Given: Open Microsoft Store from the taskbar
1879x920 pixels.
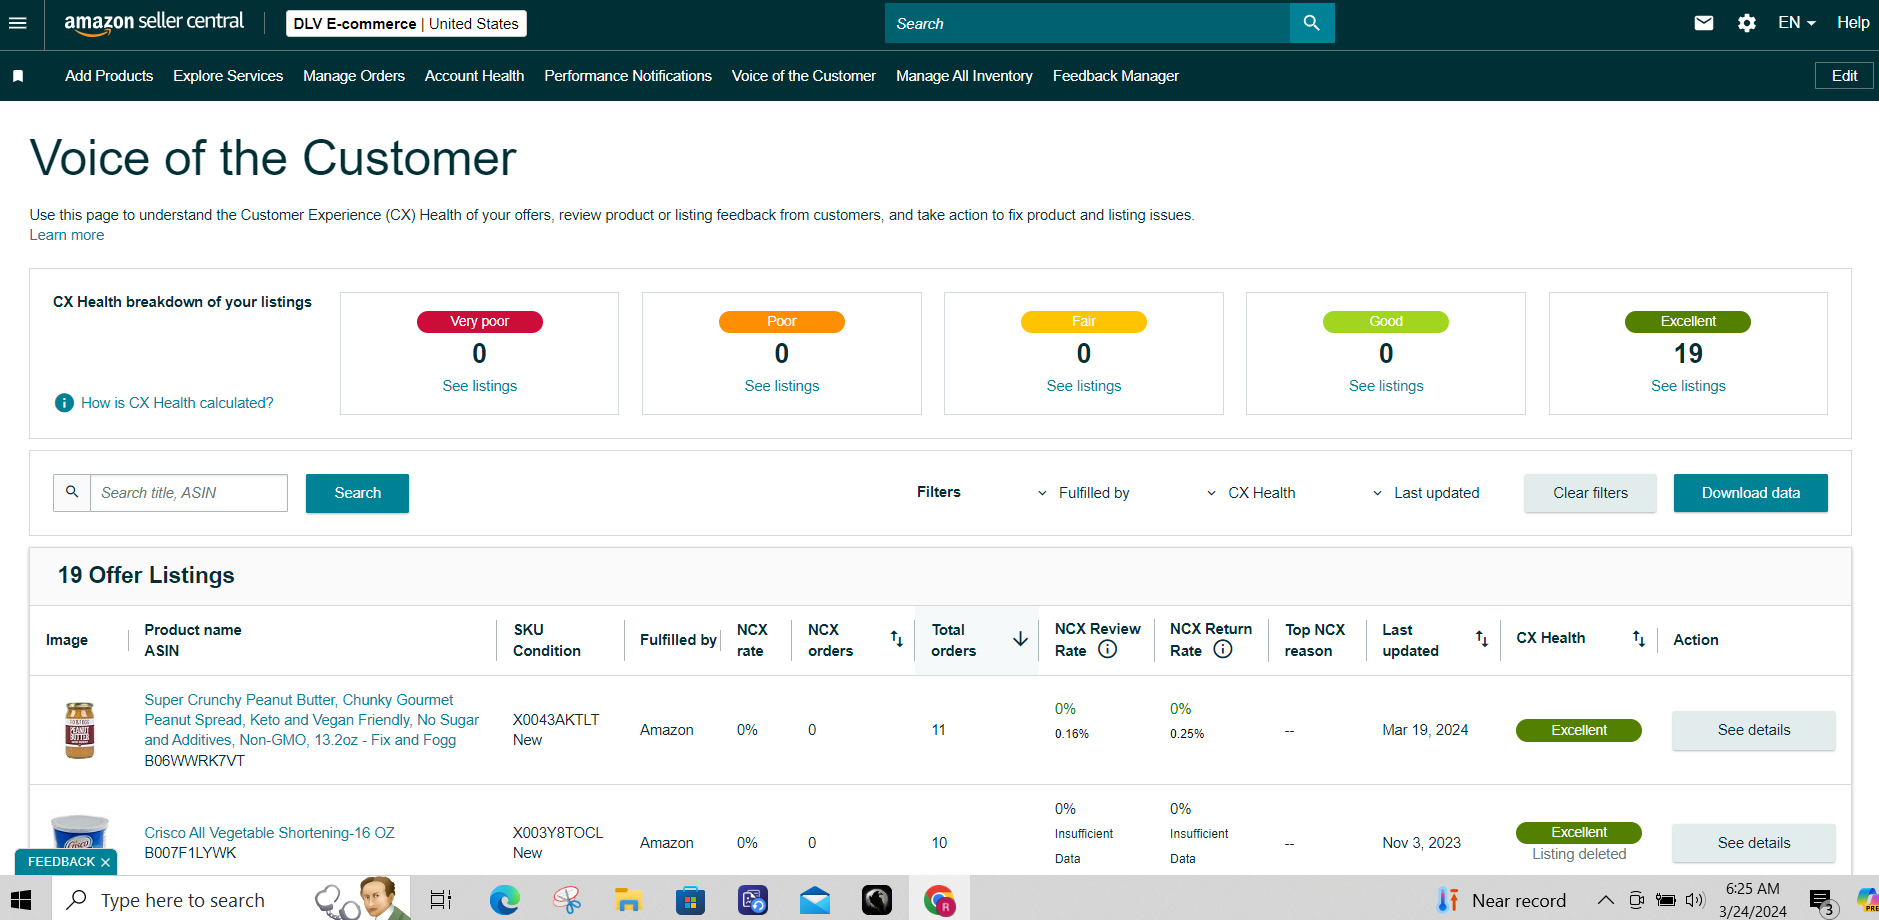Looking at the screenshot, I should tap(690, 900).
